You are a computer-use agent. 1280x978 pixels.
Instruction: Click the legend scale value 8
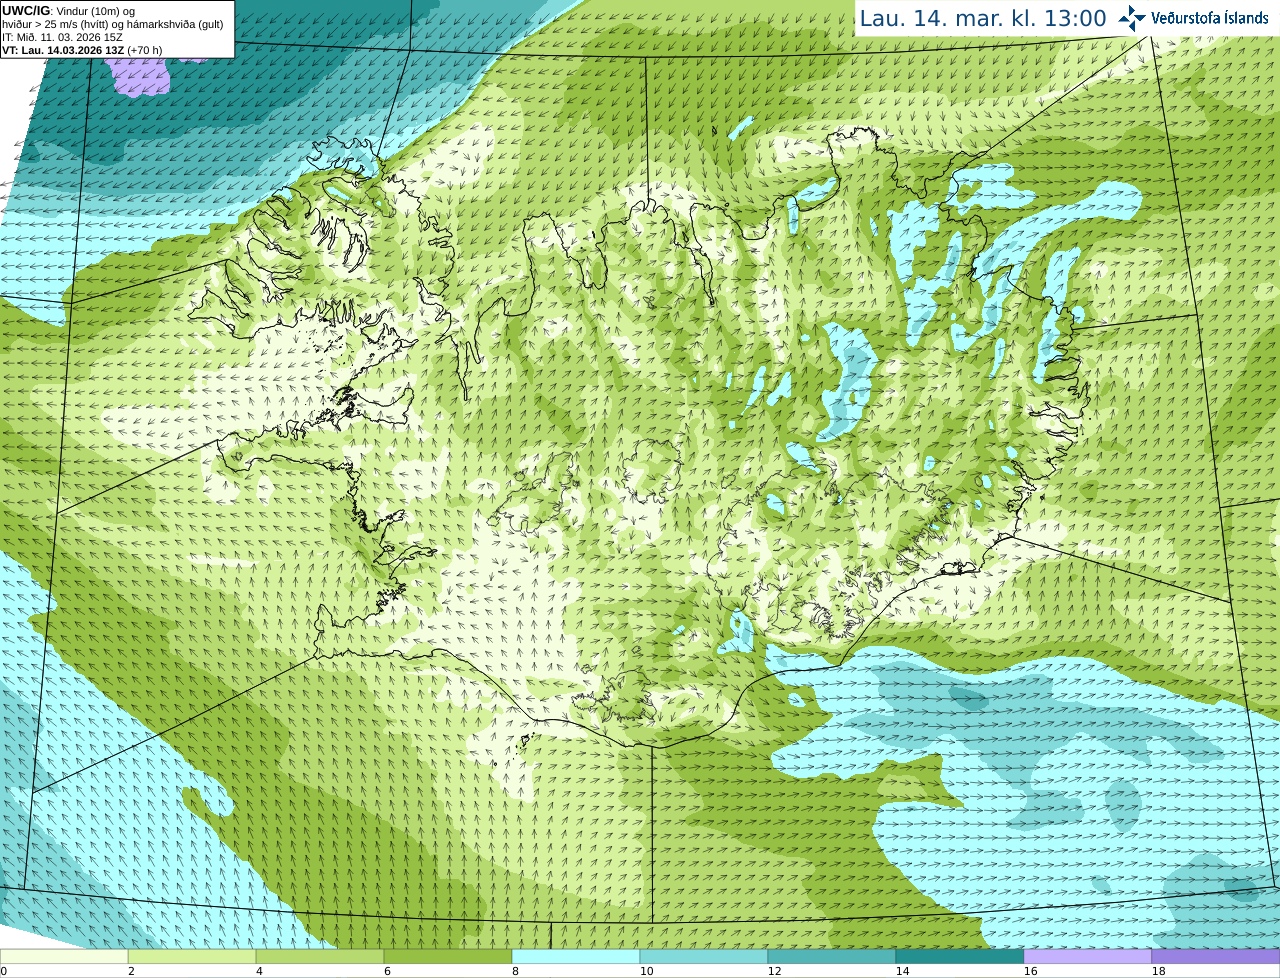(515, 971)
